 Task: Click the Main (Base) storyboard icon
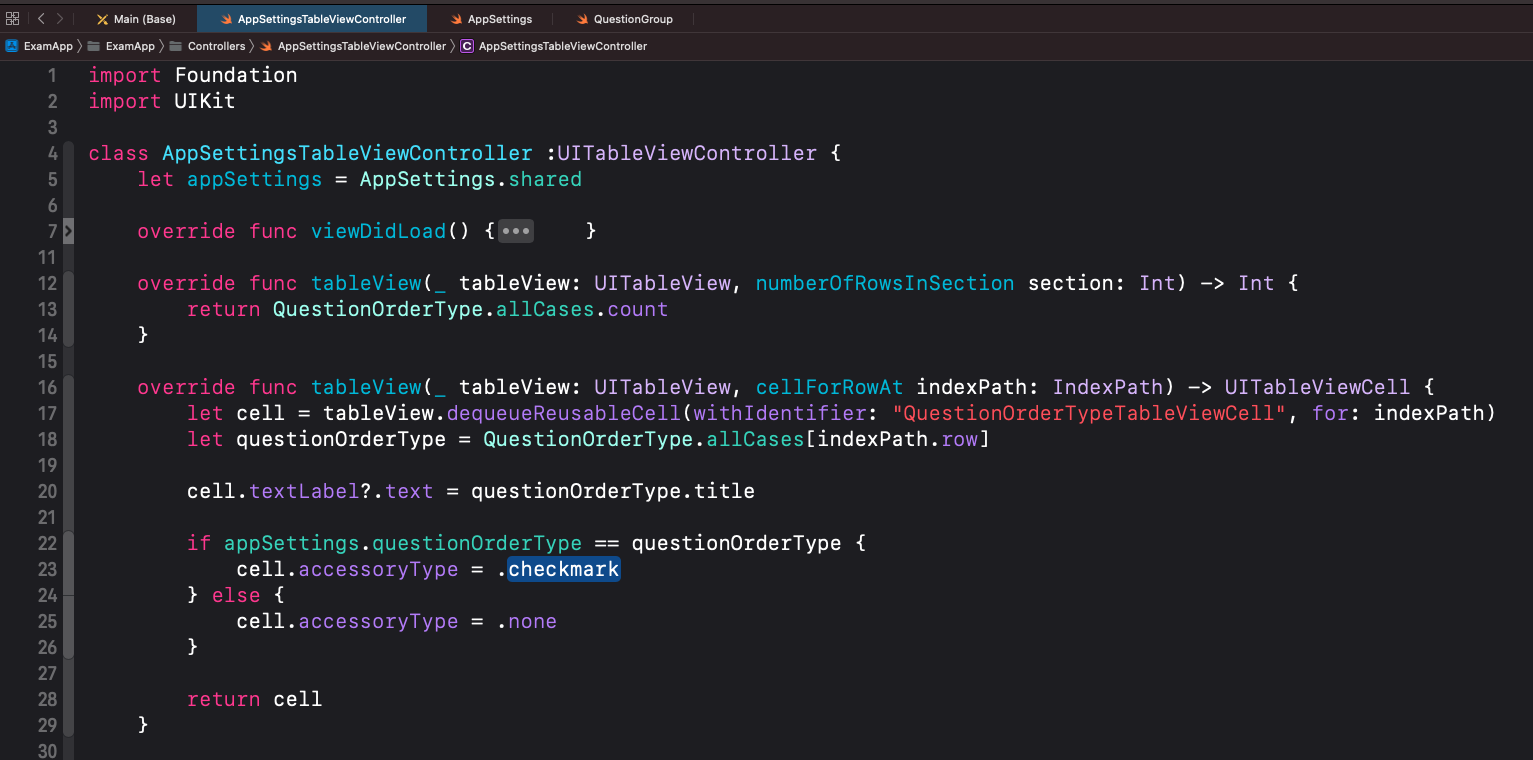103,18
